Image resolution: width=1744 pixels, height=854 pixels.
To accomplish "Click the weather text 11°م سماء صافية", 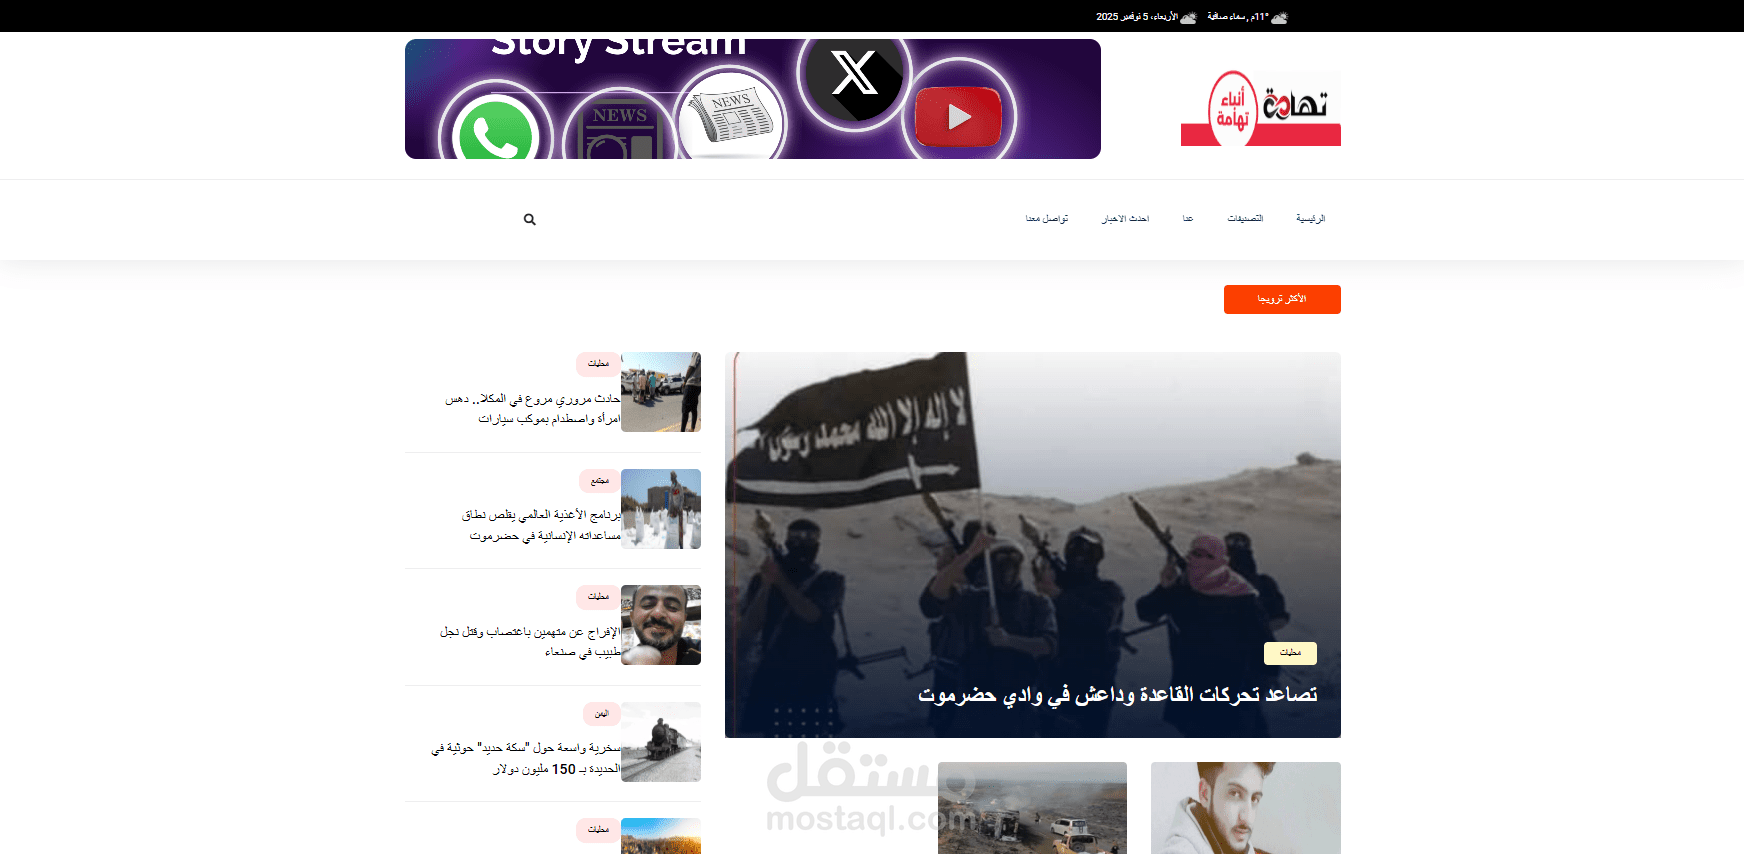I will 1238,17.
